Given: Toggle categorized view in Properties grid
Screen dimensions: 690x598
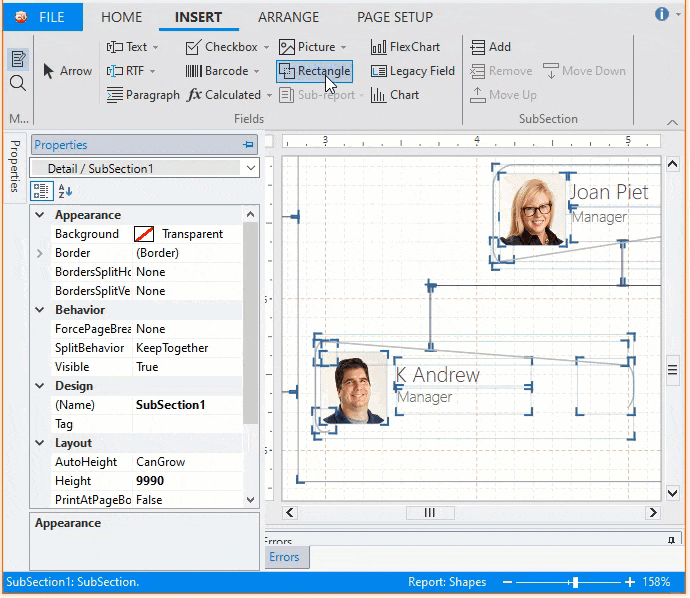Looking at the screenshot, I should point(42,191).
